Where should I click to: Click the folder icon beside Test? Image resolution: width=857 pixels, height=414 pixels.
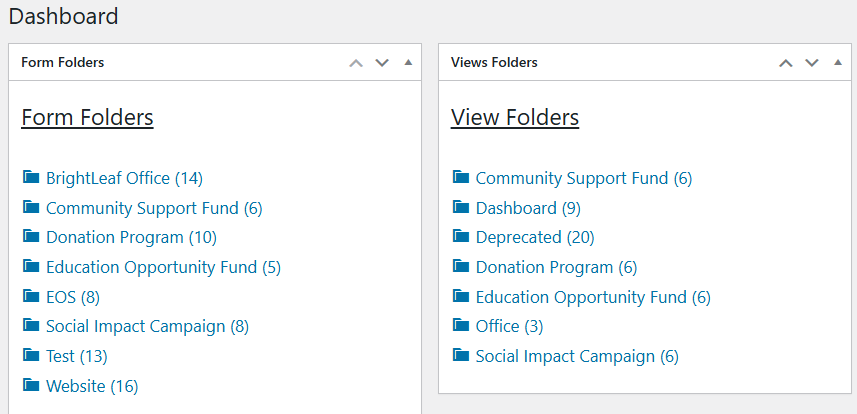coord(30,355)
